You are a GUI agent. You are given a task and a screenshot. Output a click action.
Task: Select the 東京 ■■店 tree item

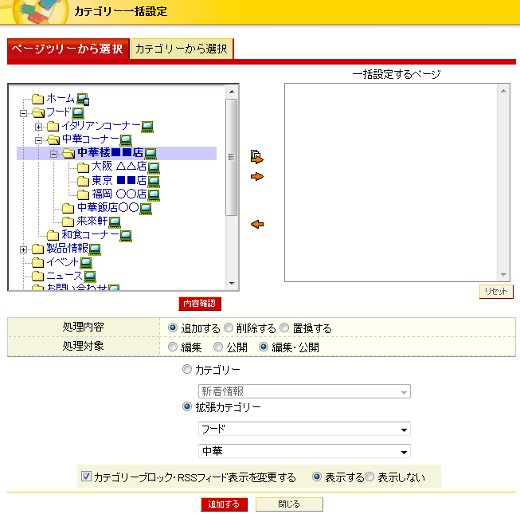coord(119,180)
